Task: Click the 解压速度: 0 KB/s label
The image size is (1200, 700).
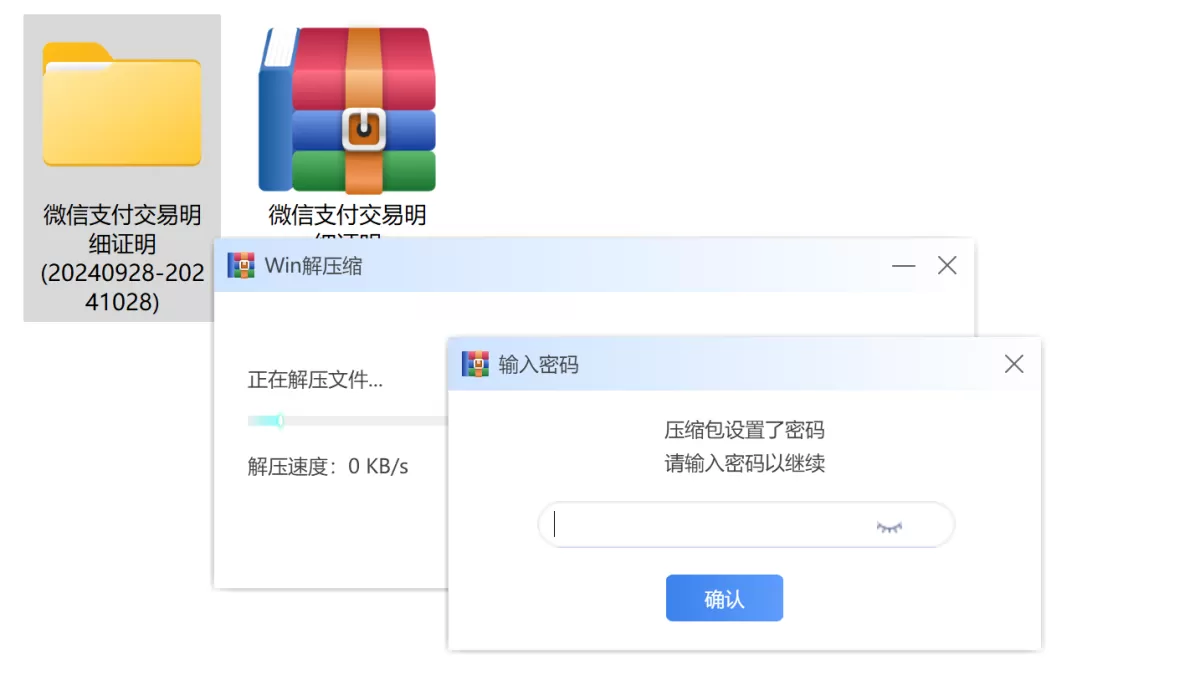Action: click(x=328, y=466)
